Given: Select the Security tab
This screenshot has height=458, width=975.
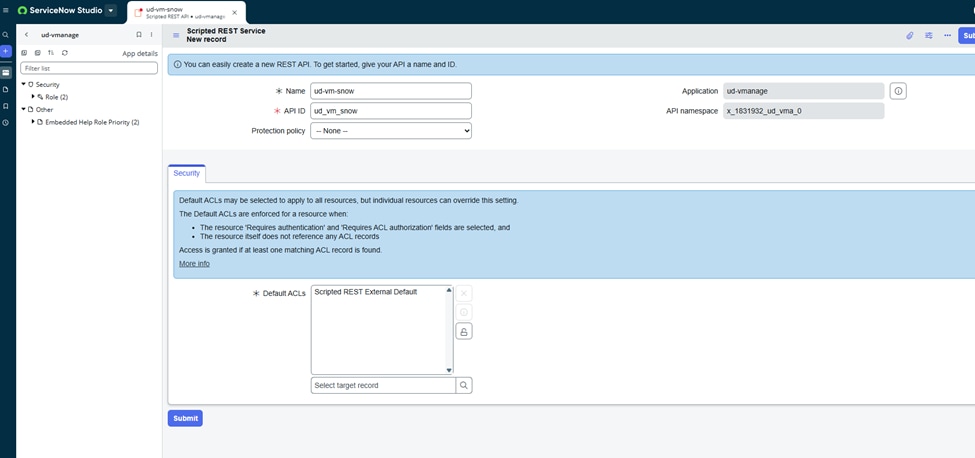Looking at the screenshot, I should [x=187, y=173].
